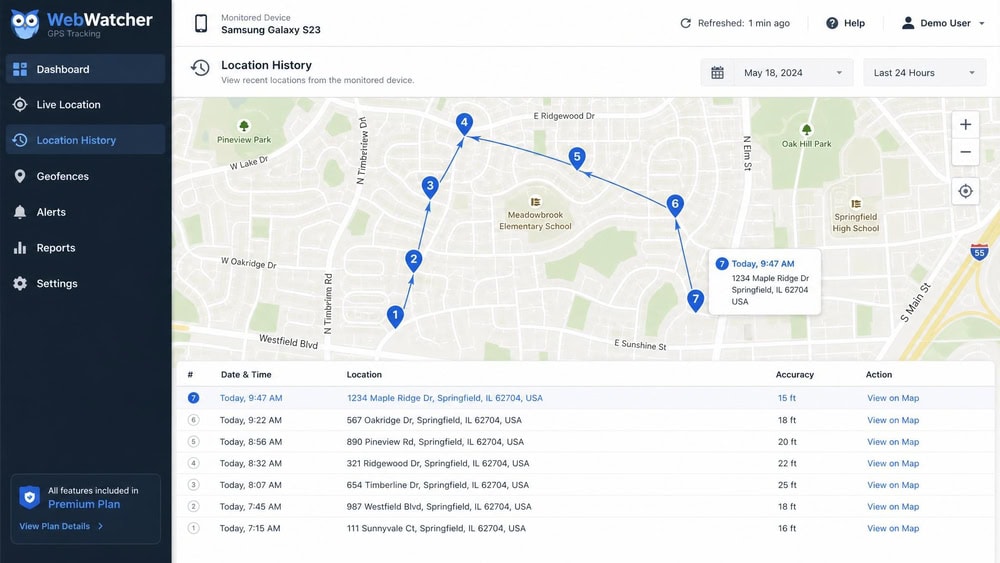The height and width of the screenshot is (563, 1000).
Task: Zoom in on the map
Action: point(966,124)
